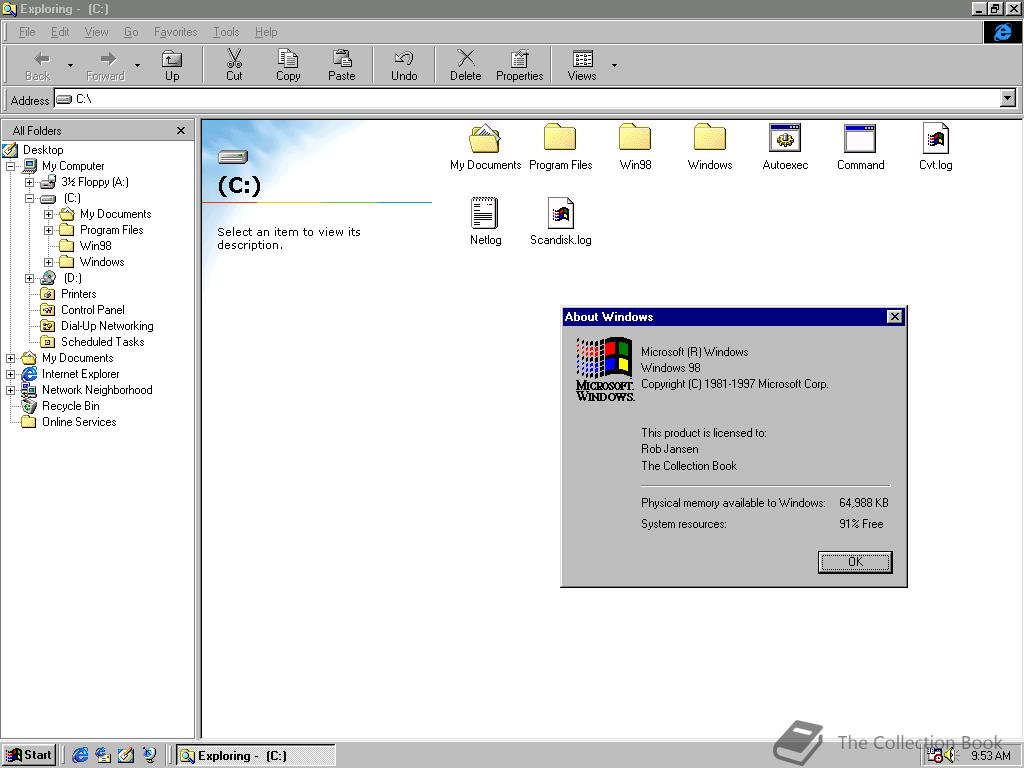Open the Tools menu
Screen dimensions: 1024x768
coord(225,32)
